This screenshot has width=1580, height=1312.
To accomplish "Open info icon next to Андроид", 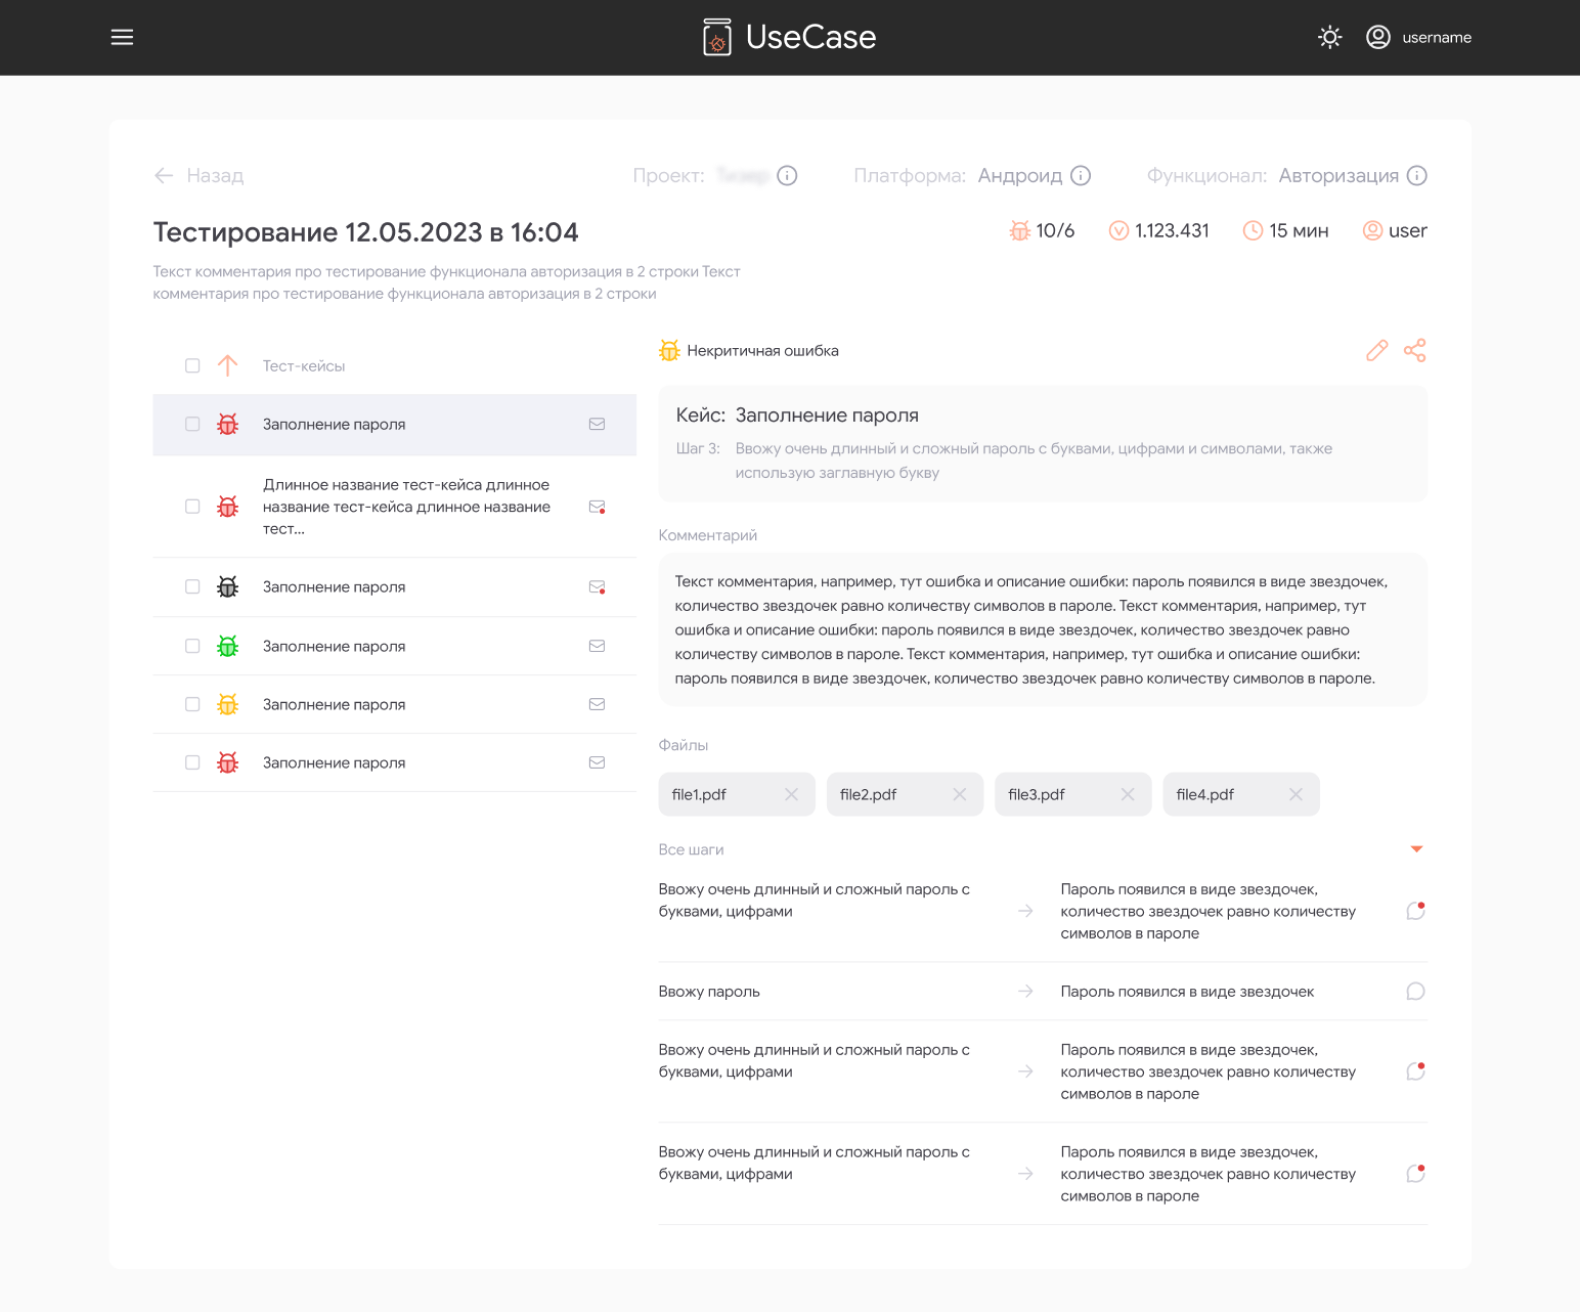I will (1081, 175).
